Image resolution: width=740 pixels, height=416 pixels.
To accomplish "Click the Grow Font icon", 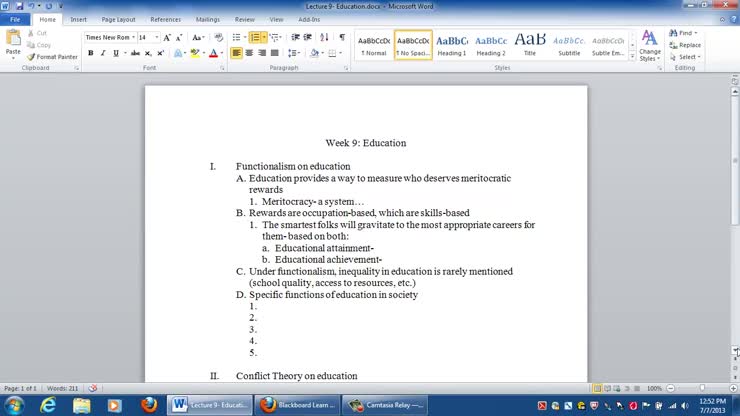I will [x=167, y=37].
